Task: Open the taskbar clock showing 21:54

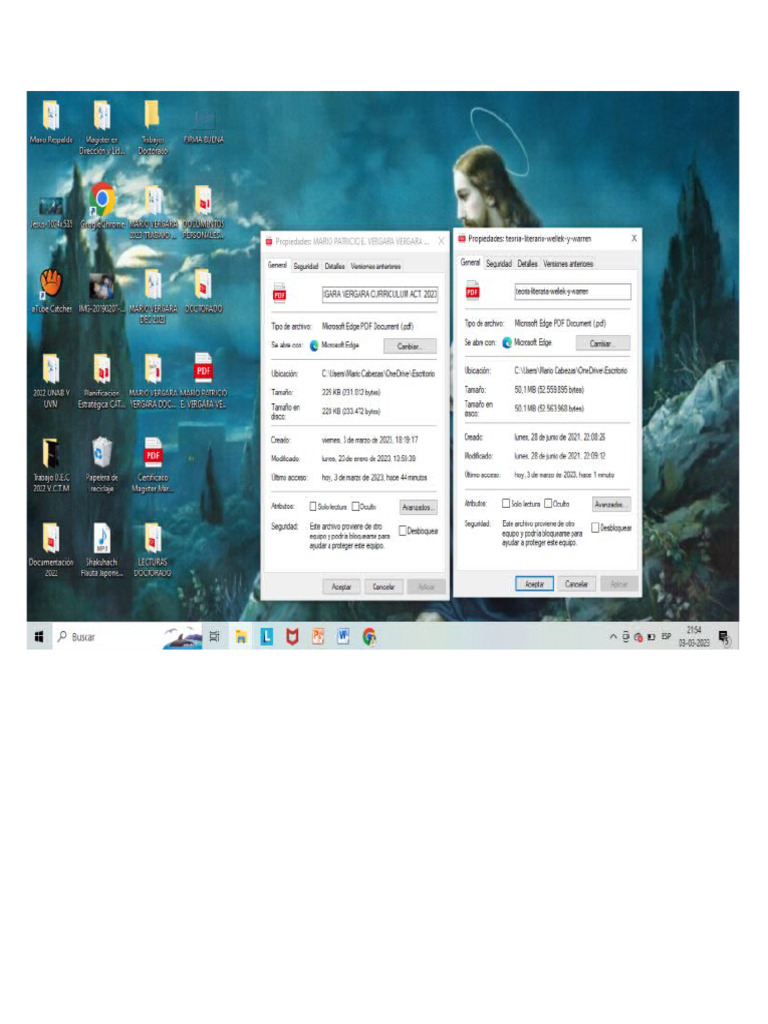Action: (x=694, y=637)
